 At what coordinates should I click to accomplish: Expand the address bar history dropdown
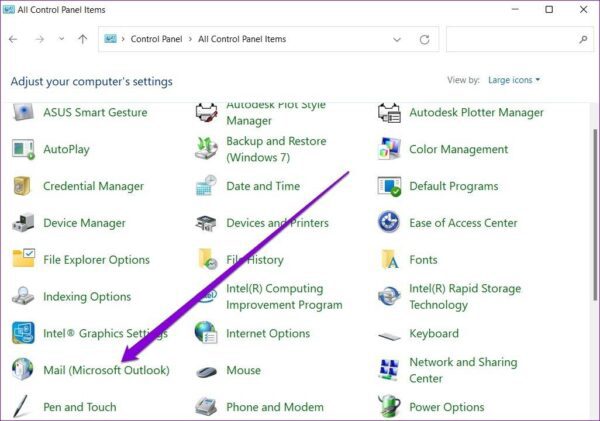pyautogui.click(x=397, y=39)
